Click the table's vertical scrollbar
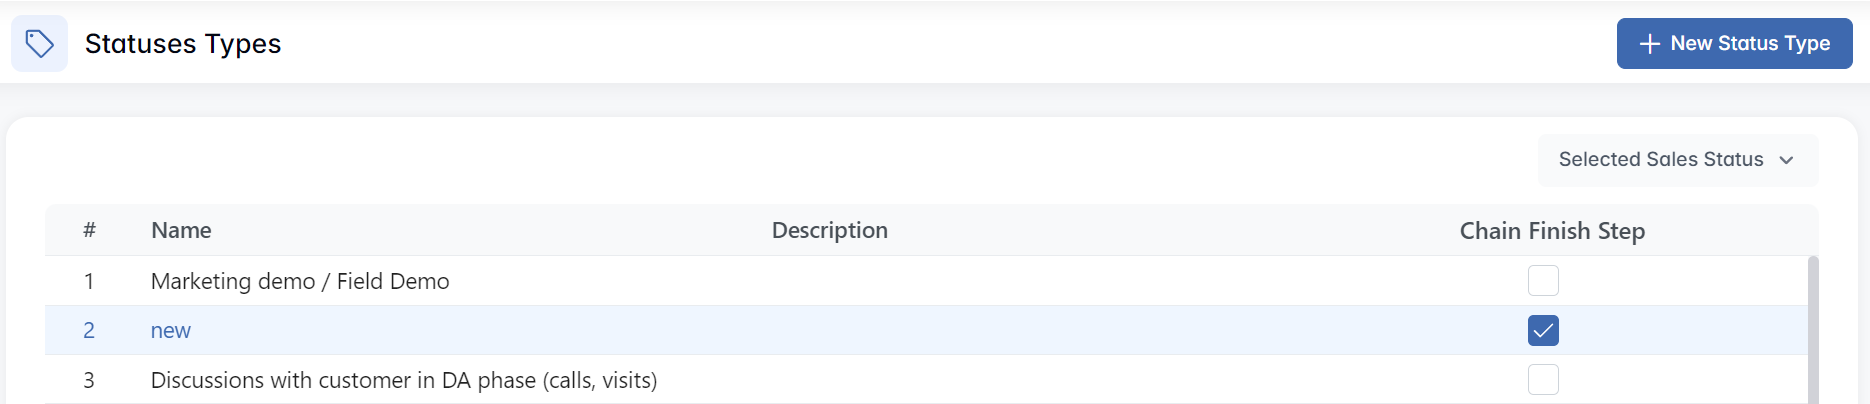This screenshot has width=1870, height=404. (x=1813, y=330)
